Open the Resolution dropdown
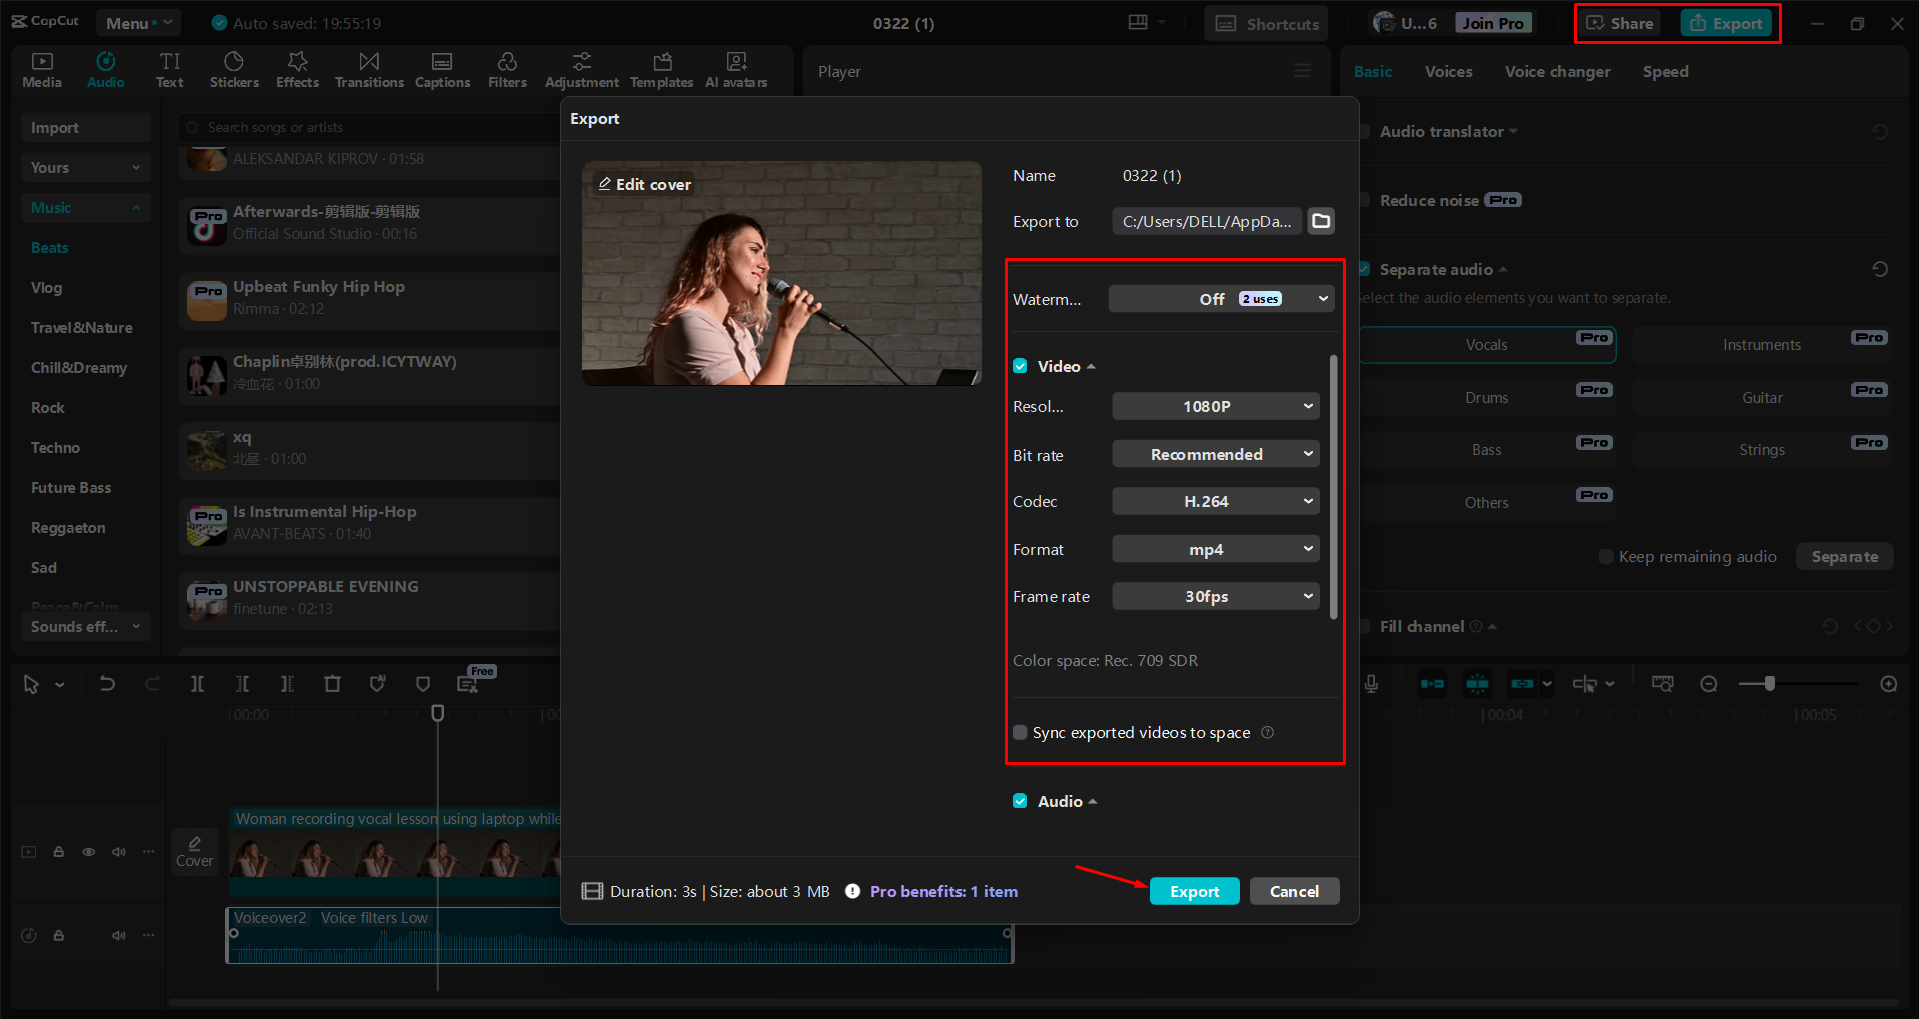 click(1214, 406)
